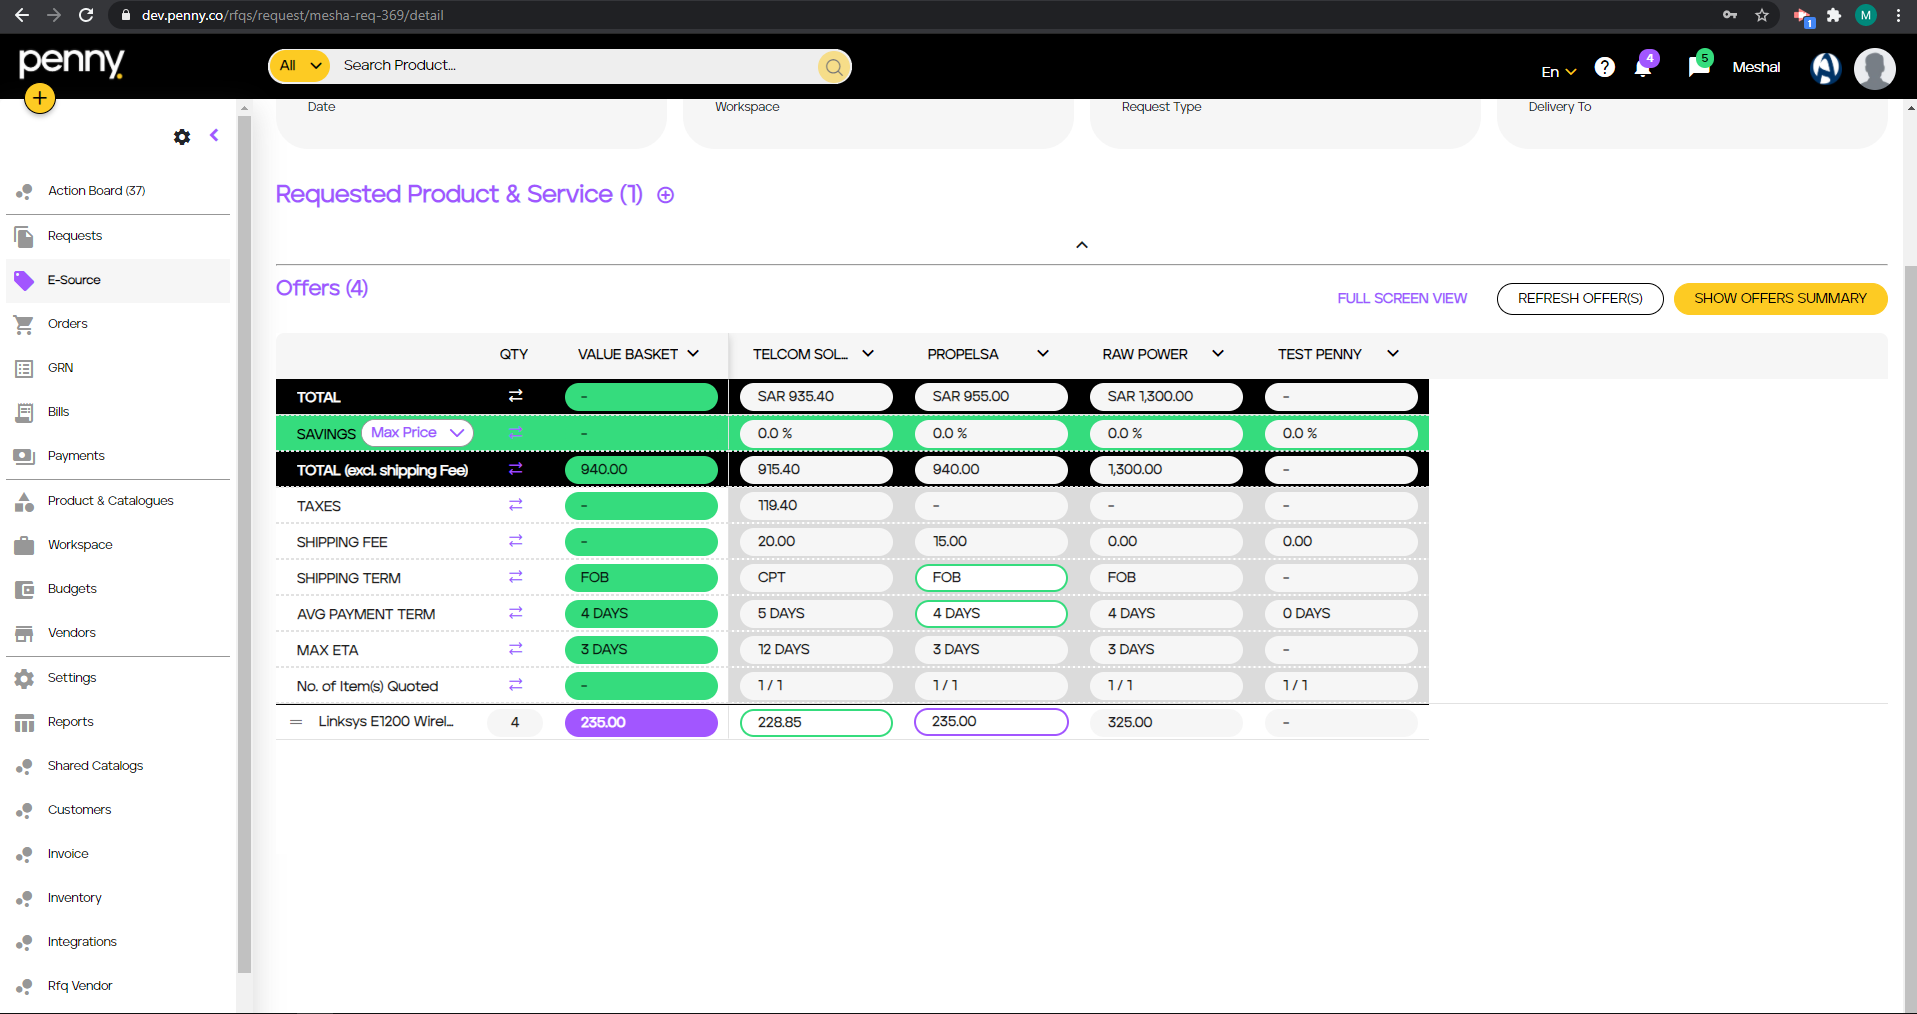The width and height of the screenshot is (1917, 1014).
Task: Click the purple 235.00 value basket cell
Action: click(641, 722)
